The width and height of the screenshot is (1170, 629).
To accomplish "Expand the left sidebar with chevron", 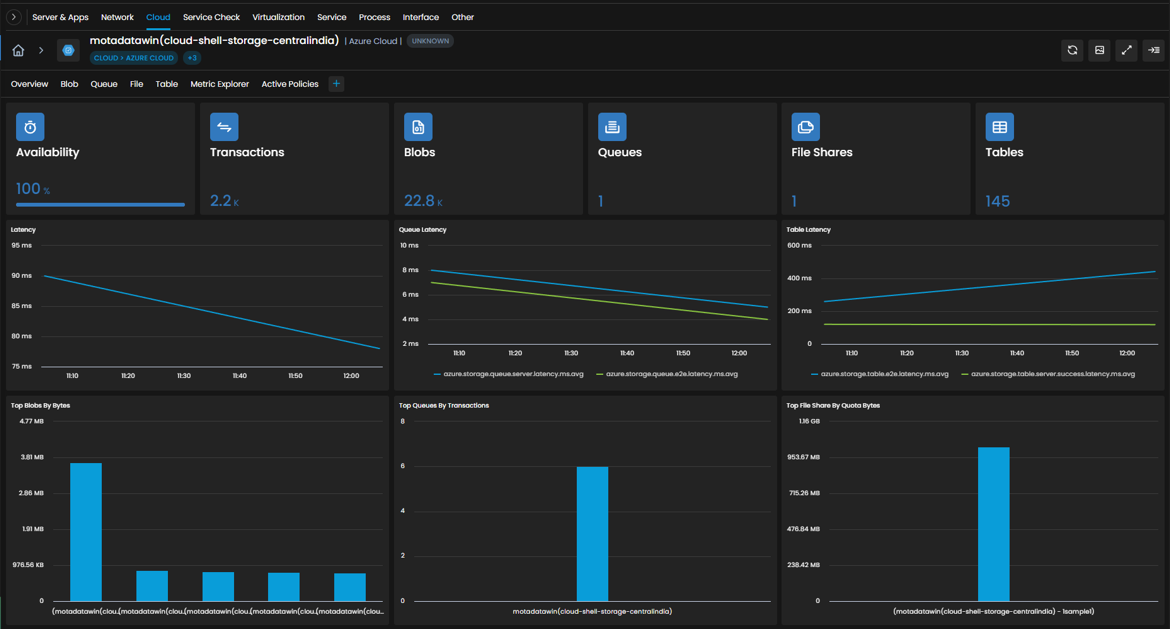I will point(13,16).
